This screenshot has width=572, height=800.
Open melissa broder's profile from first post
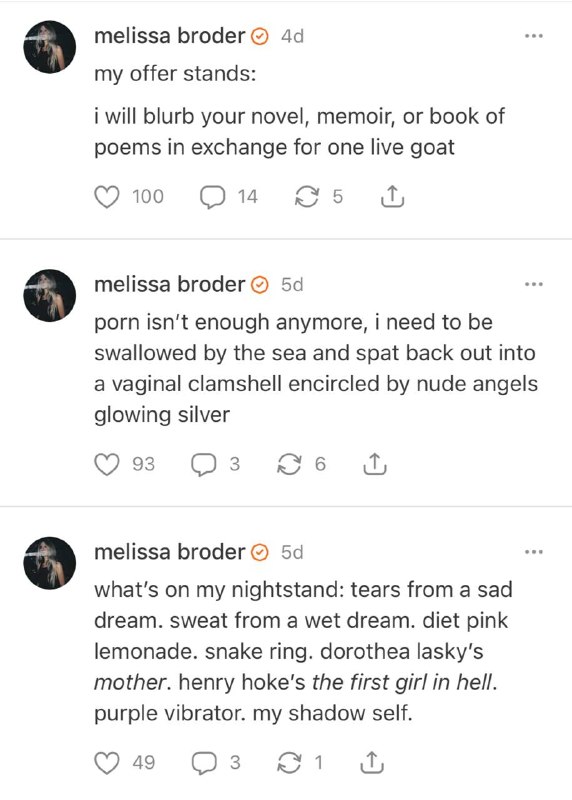point(170,36)
